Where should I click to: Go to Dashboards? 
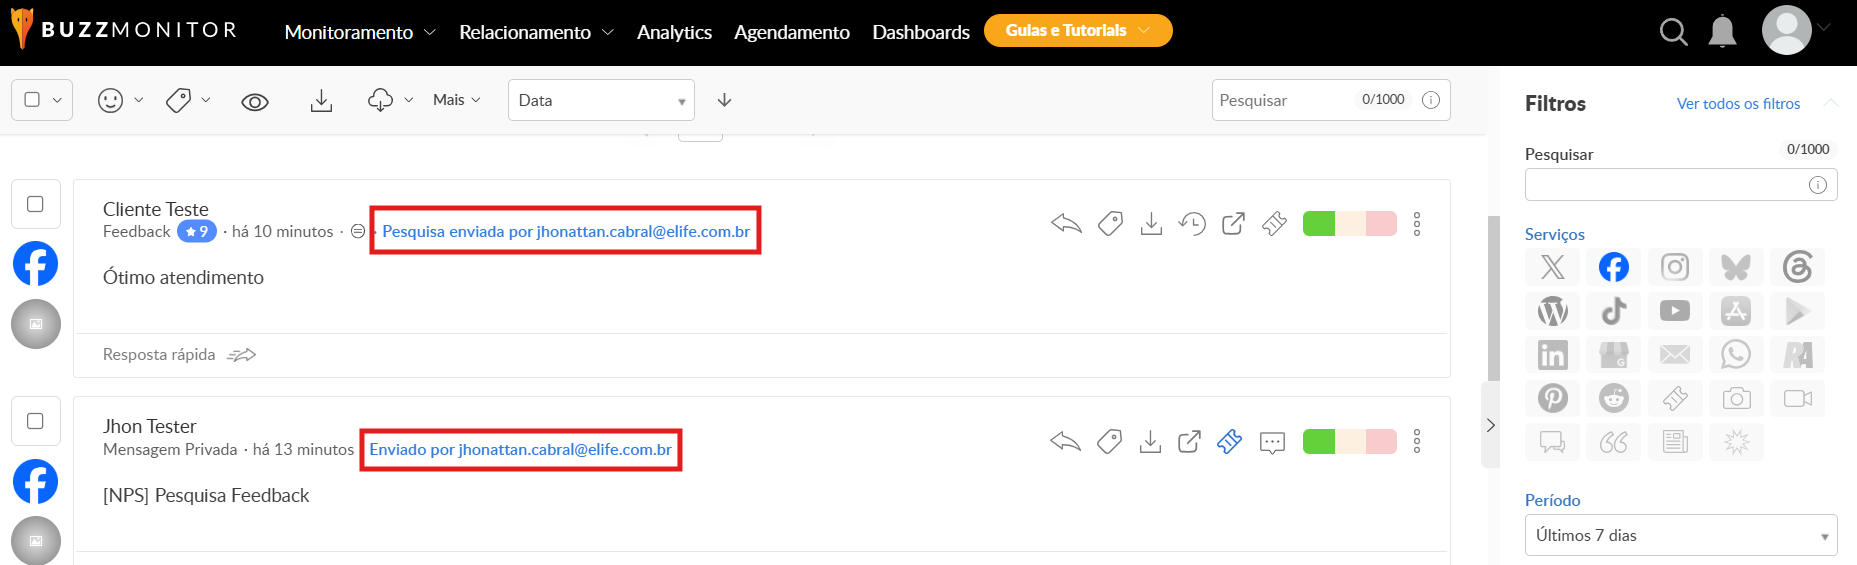point(921,32)
